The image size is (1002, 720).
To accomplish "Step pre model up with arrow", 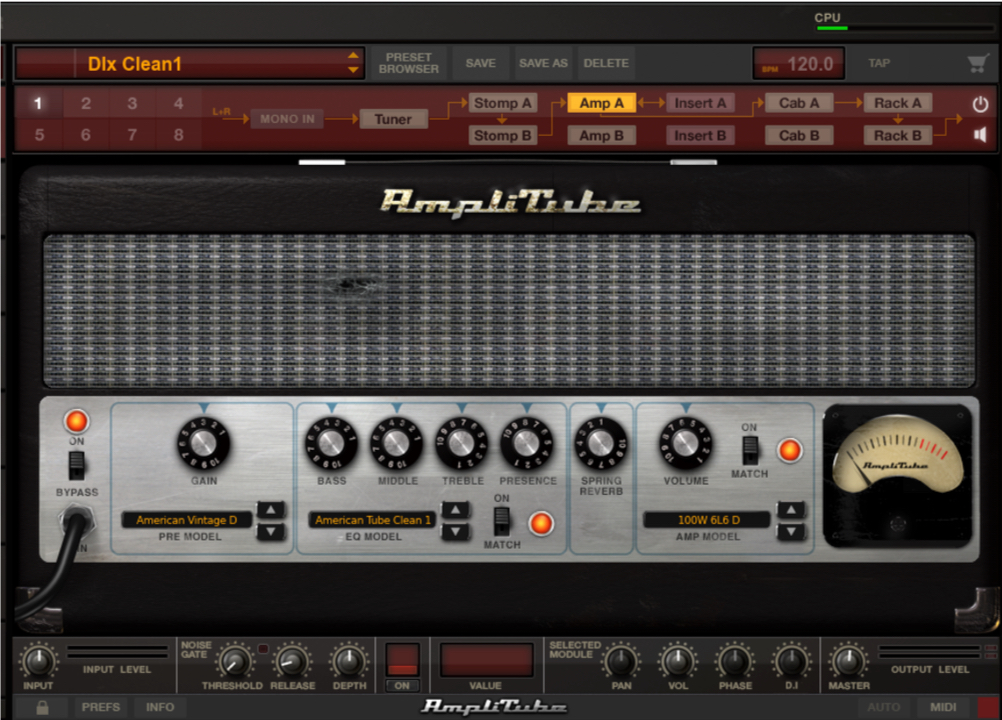I will (271, 510).
